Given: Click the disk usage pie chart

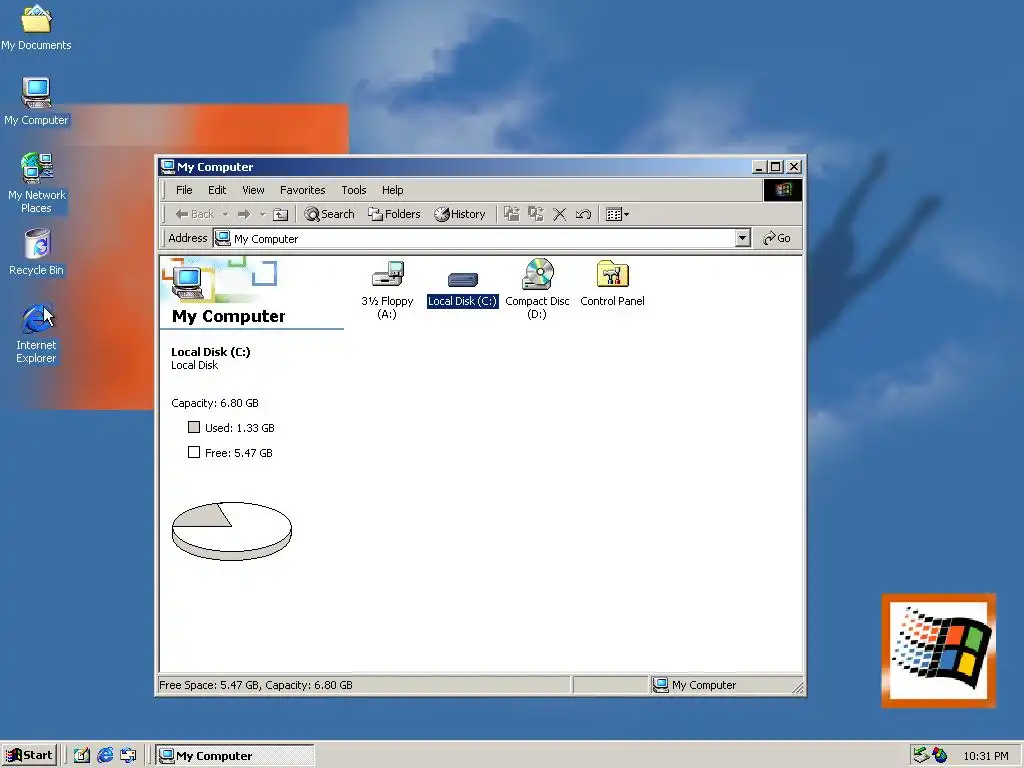Looking at the screenshot, I should pyautogui.click(x=232, y=531).
